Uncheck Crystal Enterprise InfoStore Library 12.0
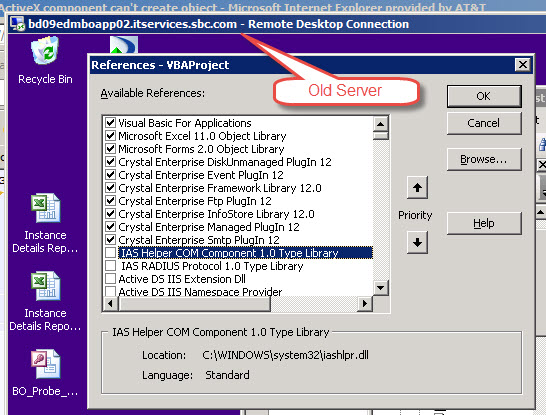This screenshot has height=415, width=546. (x=110, y=213)
